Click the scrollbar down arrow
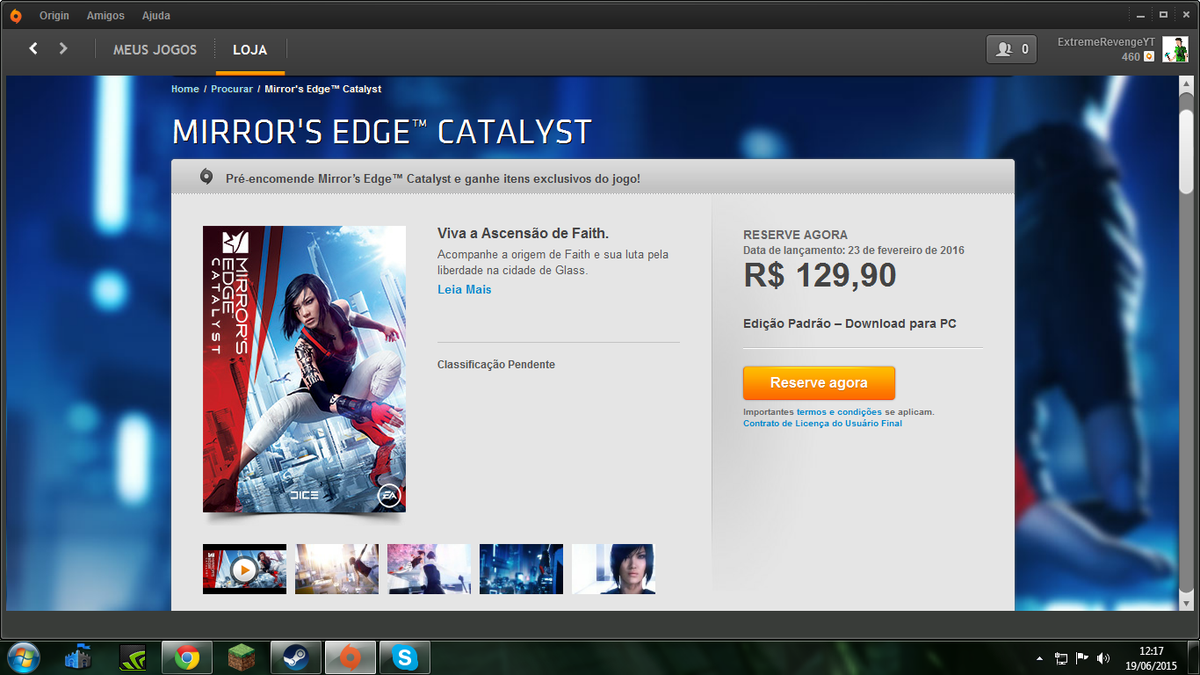This screenshot has height=675, width=1200. coord(1185,603)
